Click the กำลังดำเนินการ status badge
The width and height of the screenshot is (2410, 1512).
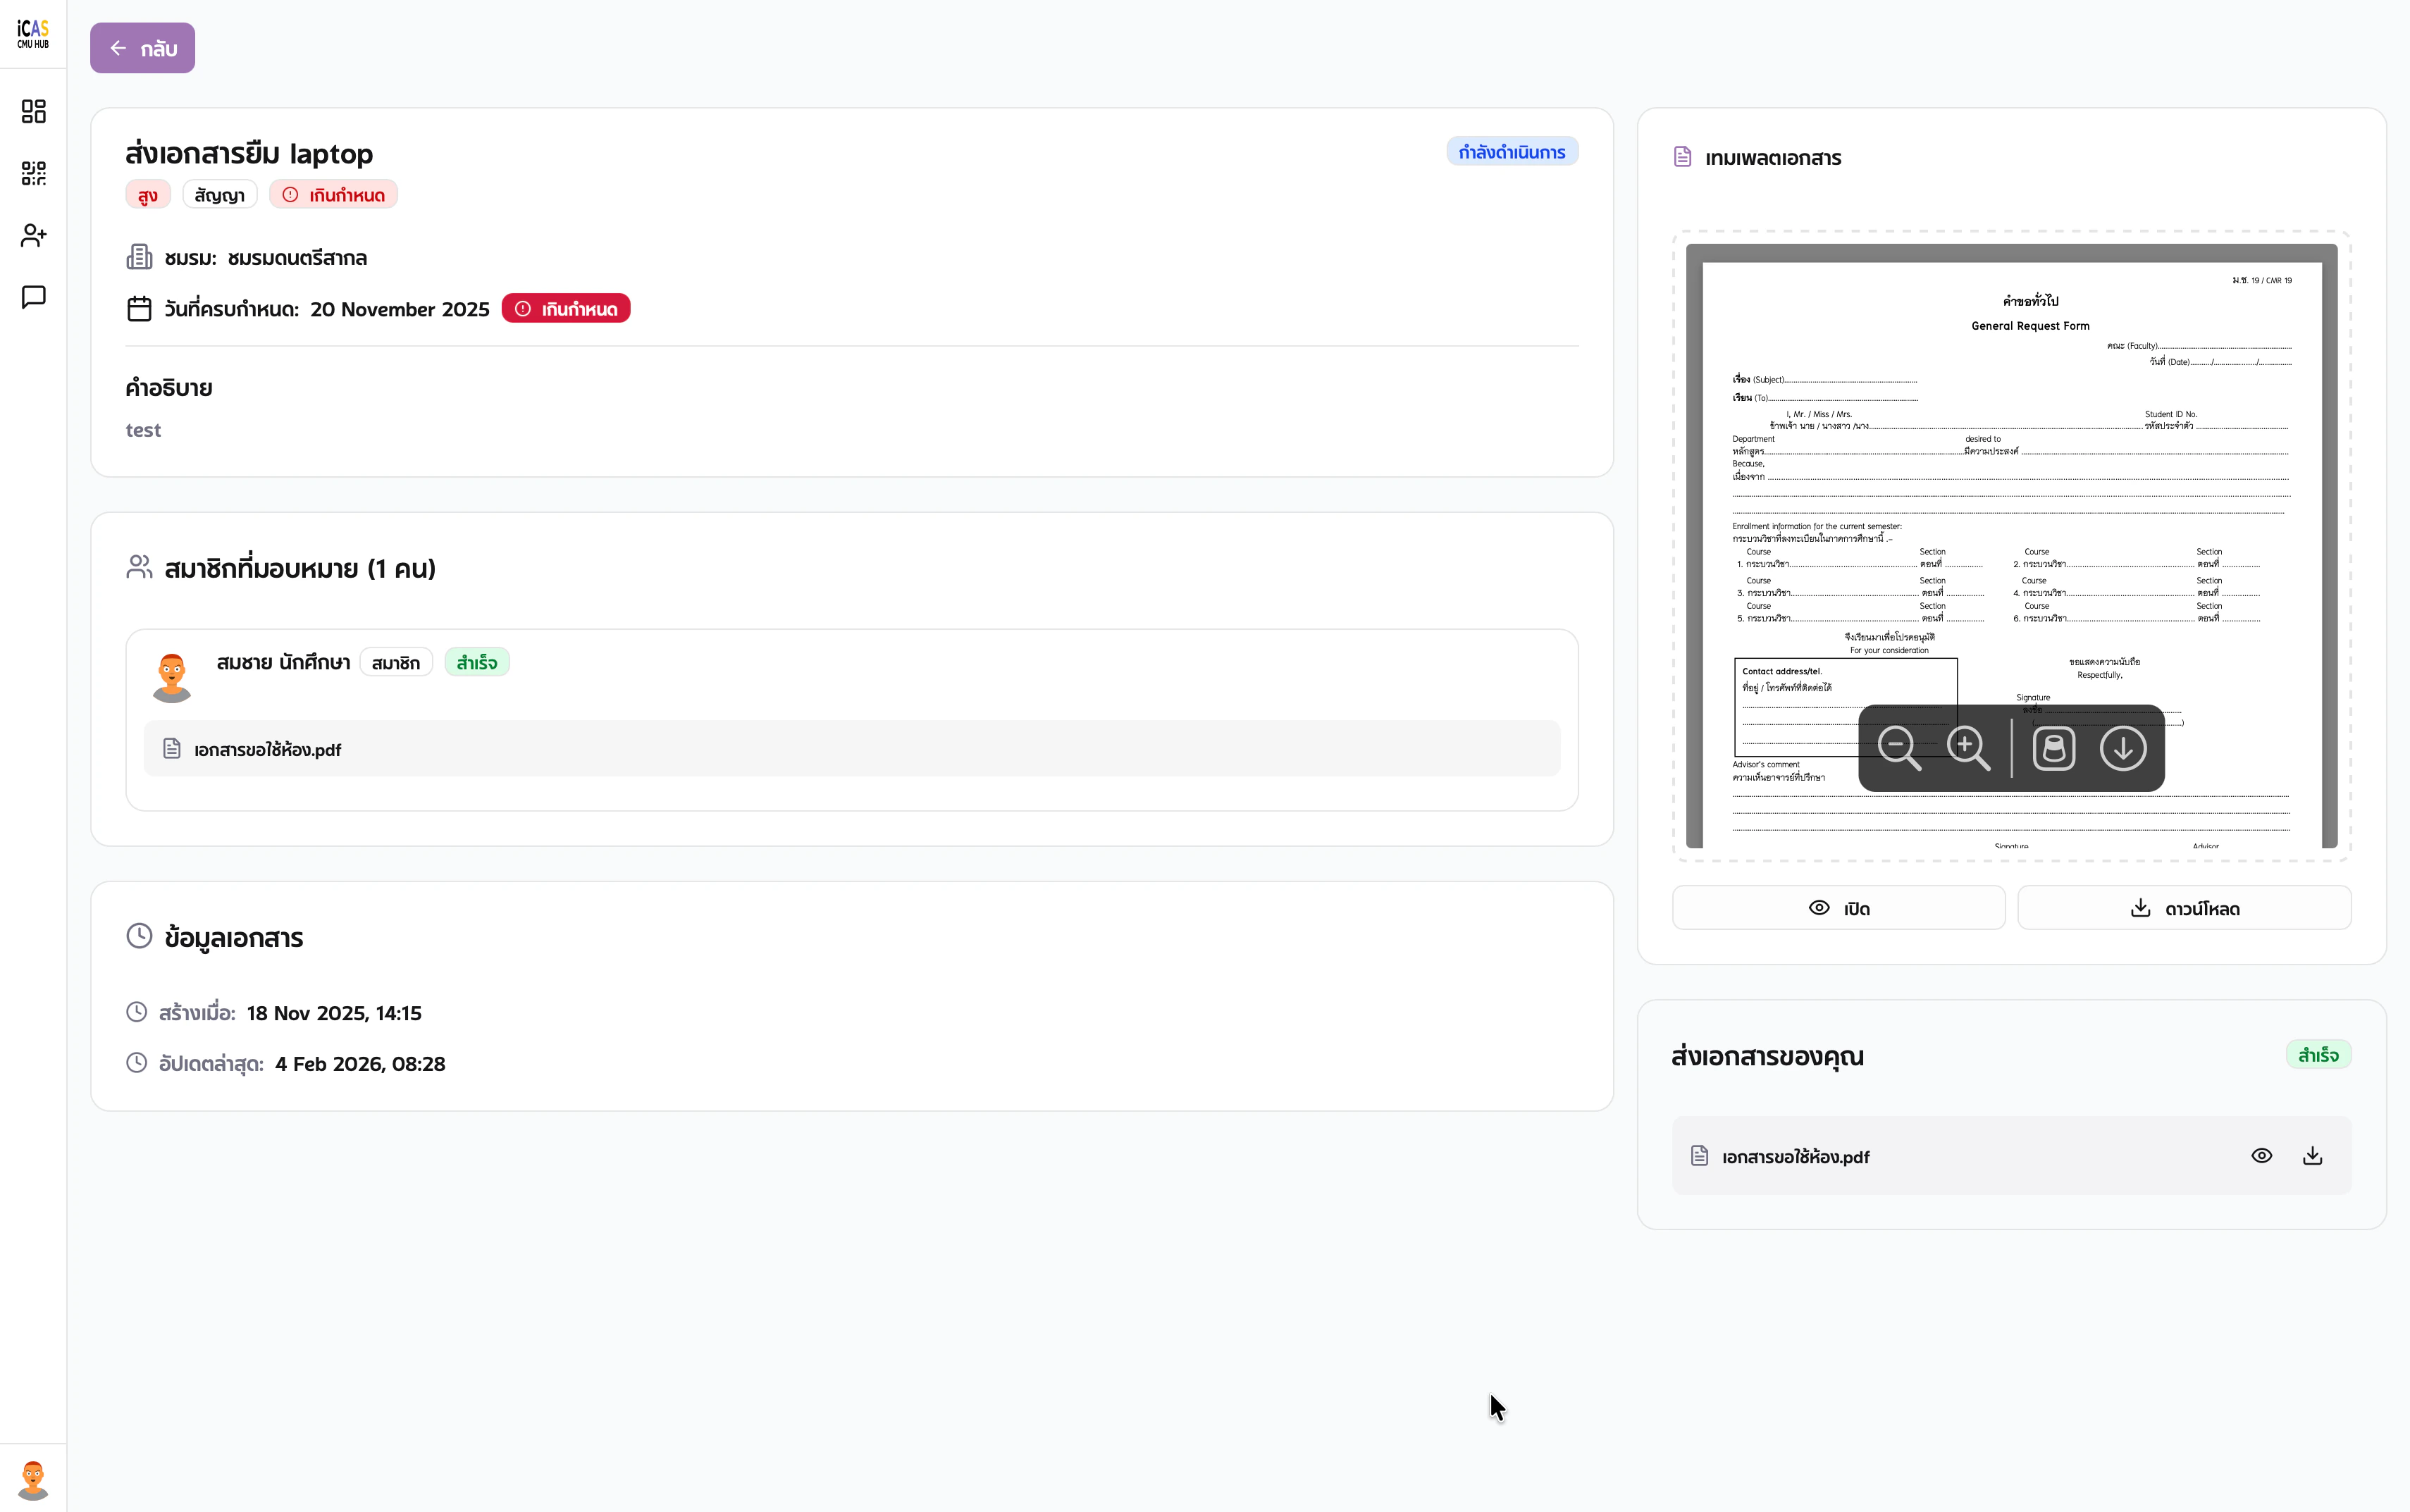coord(1512,152)
